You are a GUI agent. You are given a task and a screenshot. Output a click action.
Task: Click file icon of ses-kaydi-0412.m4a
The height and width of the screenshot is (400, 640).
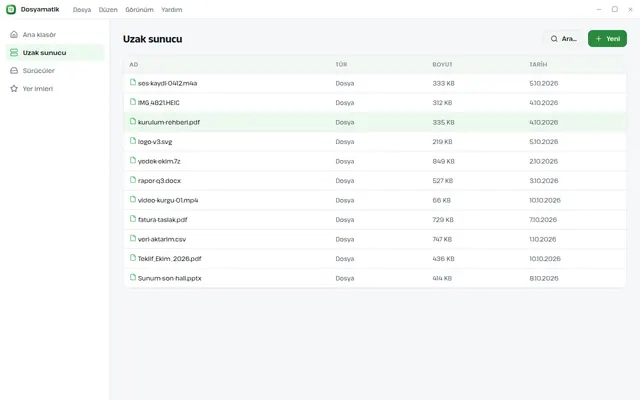point(133,82)
